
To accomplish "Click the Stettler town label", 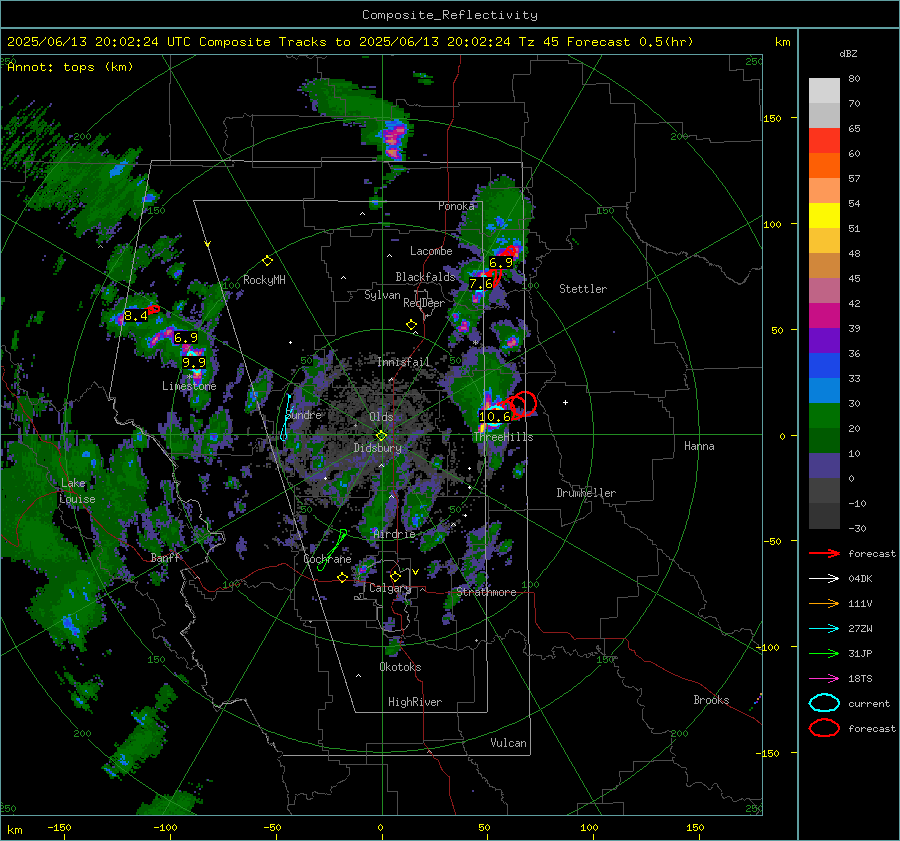I will point(583,289).
